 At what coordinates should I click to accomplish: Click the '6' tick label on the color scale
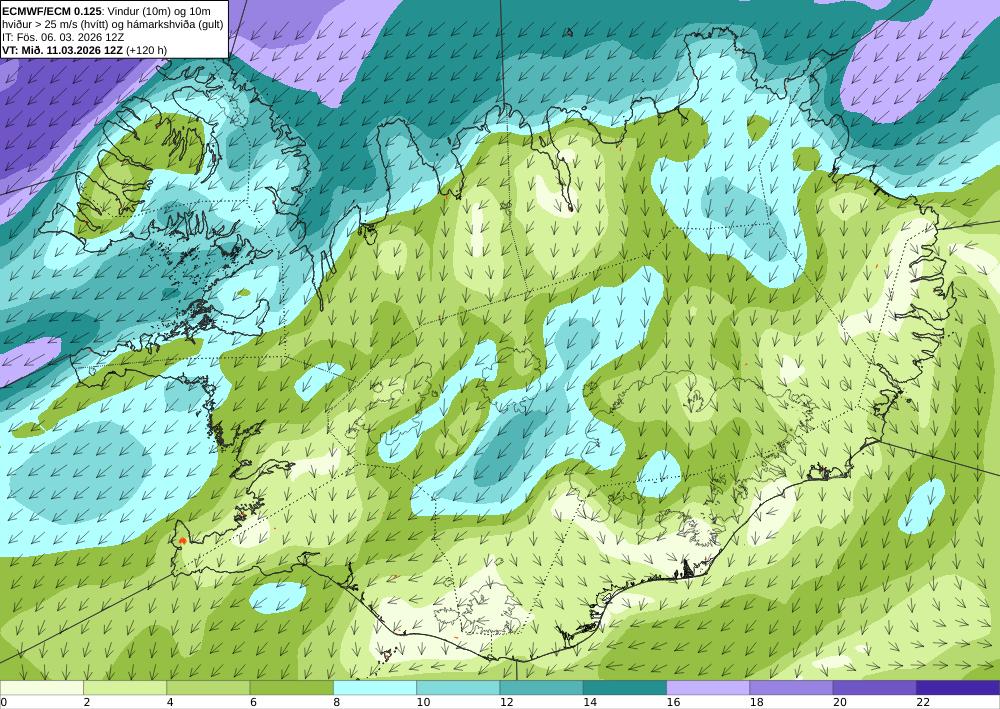(x=253, y=702)
